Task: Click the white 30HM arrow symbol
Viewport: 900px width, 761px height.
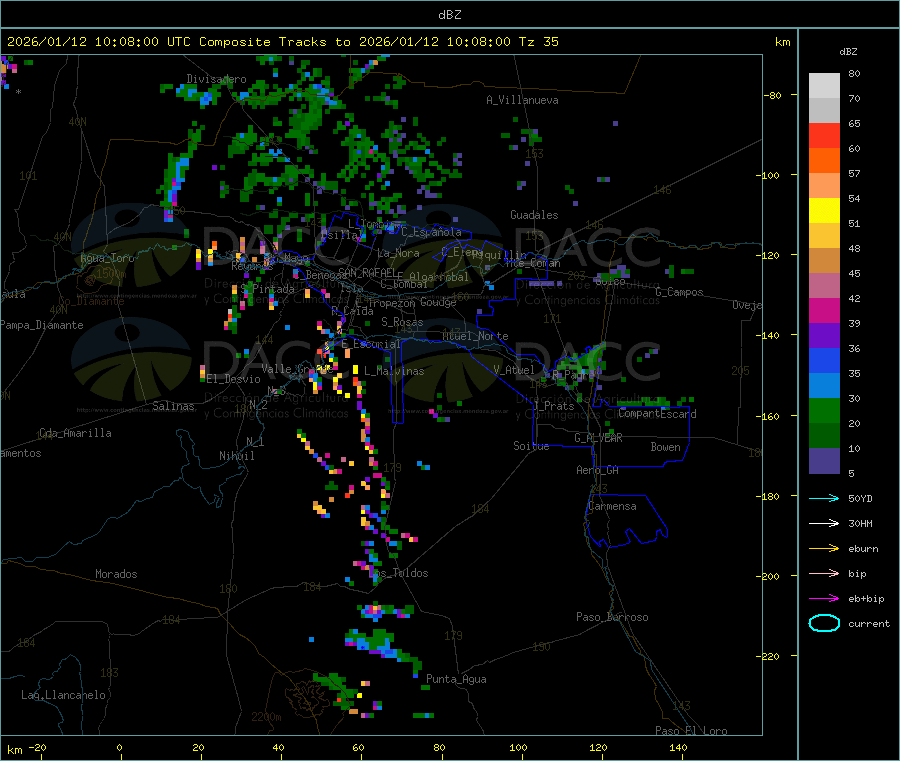Action: tap(824, 523)
